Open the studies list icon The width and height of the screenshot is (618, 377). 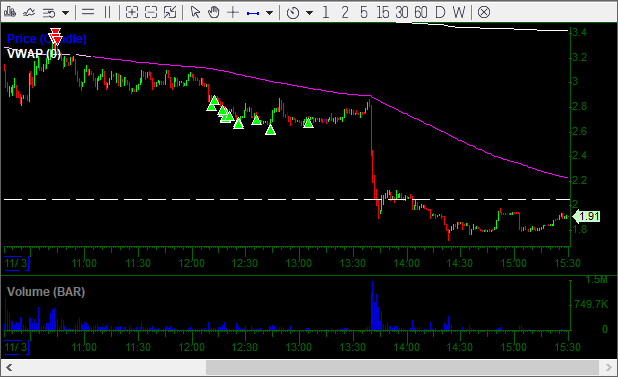click(49, 13)
